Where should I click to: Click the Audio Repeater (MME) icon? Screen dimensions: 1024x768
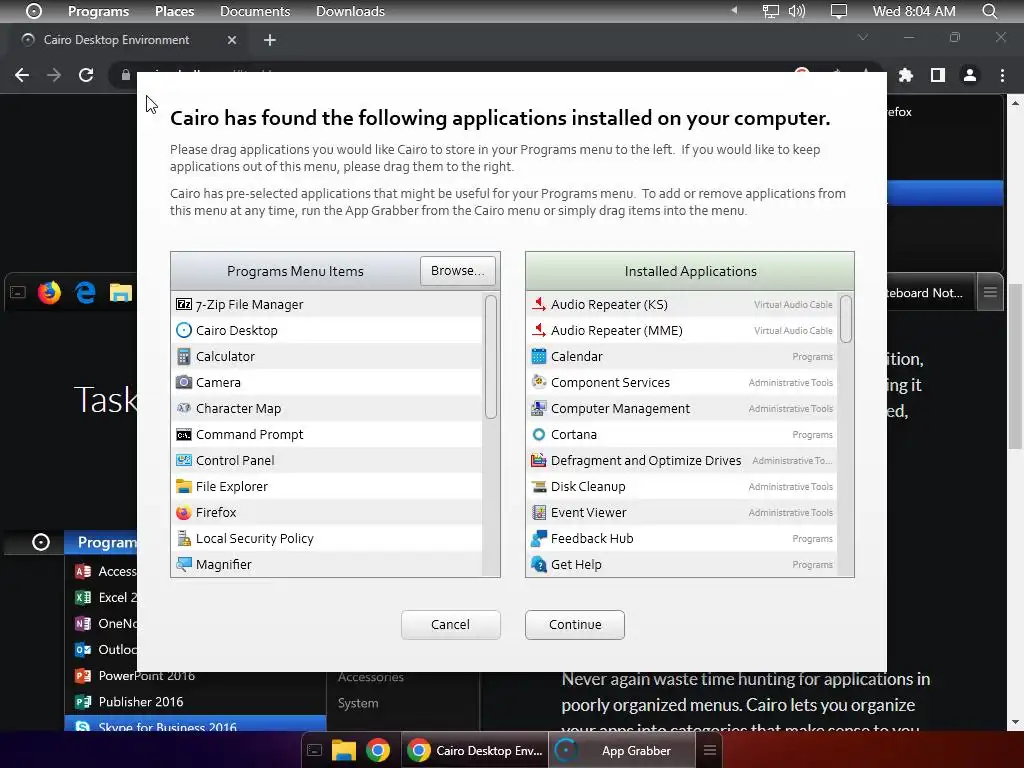[539, 330]
